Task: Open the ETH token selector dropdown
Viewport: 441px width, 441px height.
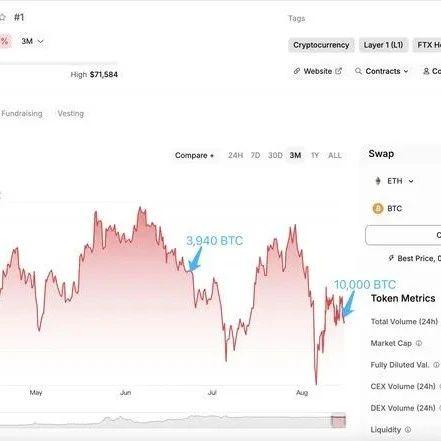Action: (x=394, y=181)
